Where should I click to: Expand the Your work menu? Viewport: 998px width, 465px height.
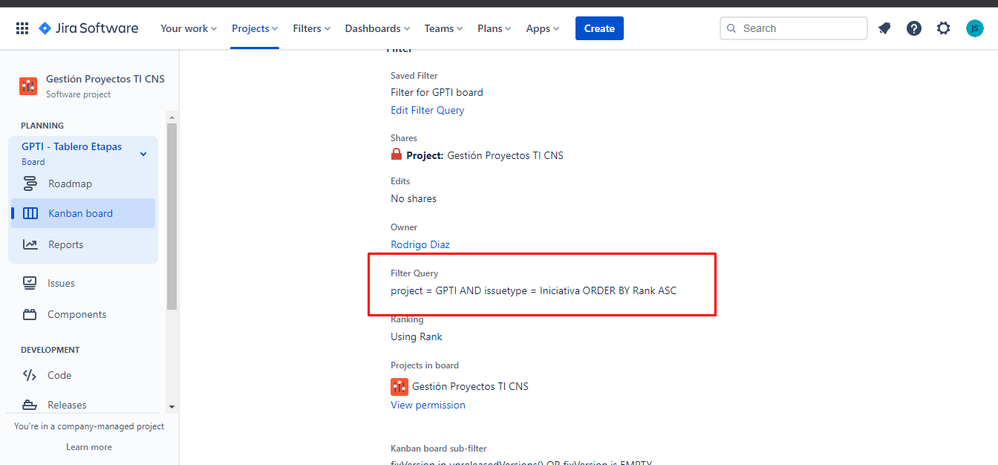[x=188, y=28]
